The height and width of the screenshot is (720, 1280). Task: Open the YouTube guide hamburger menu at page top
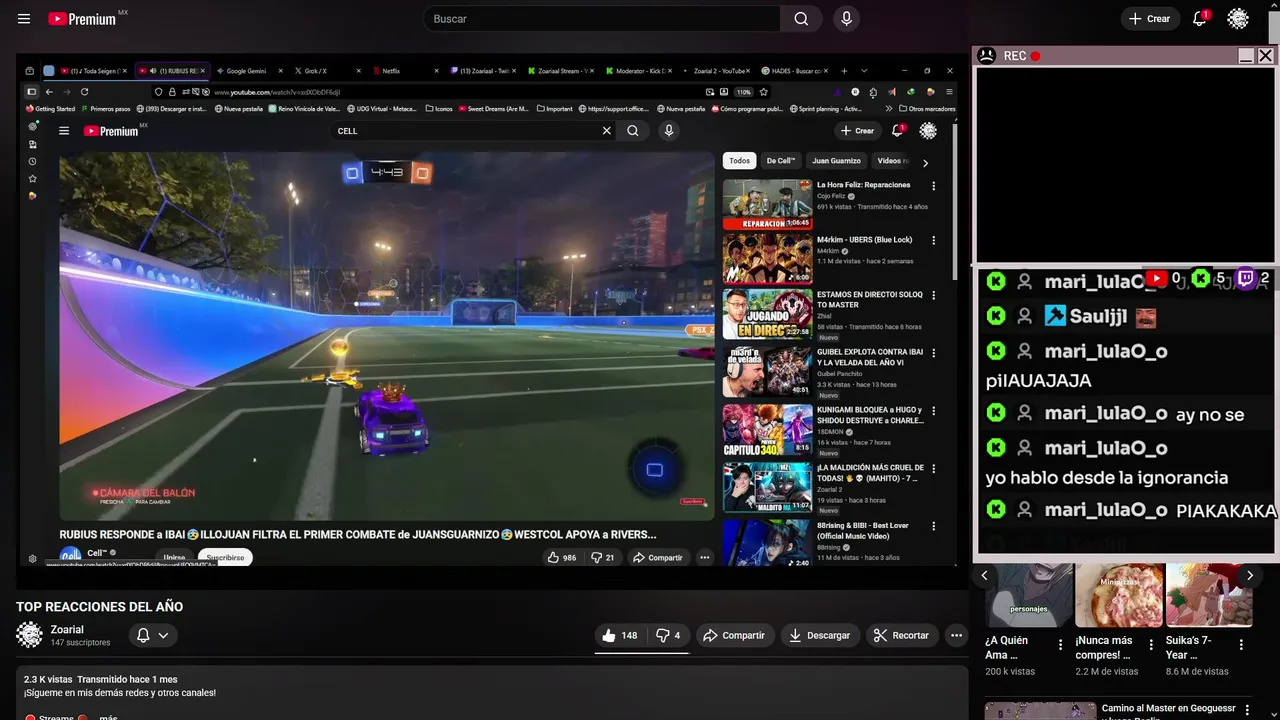point(24,19)
